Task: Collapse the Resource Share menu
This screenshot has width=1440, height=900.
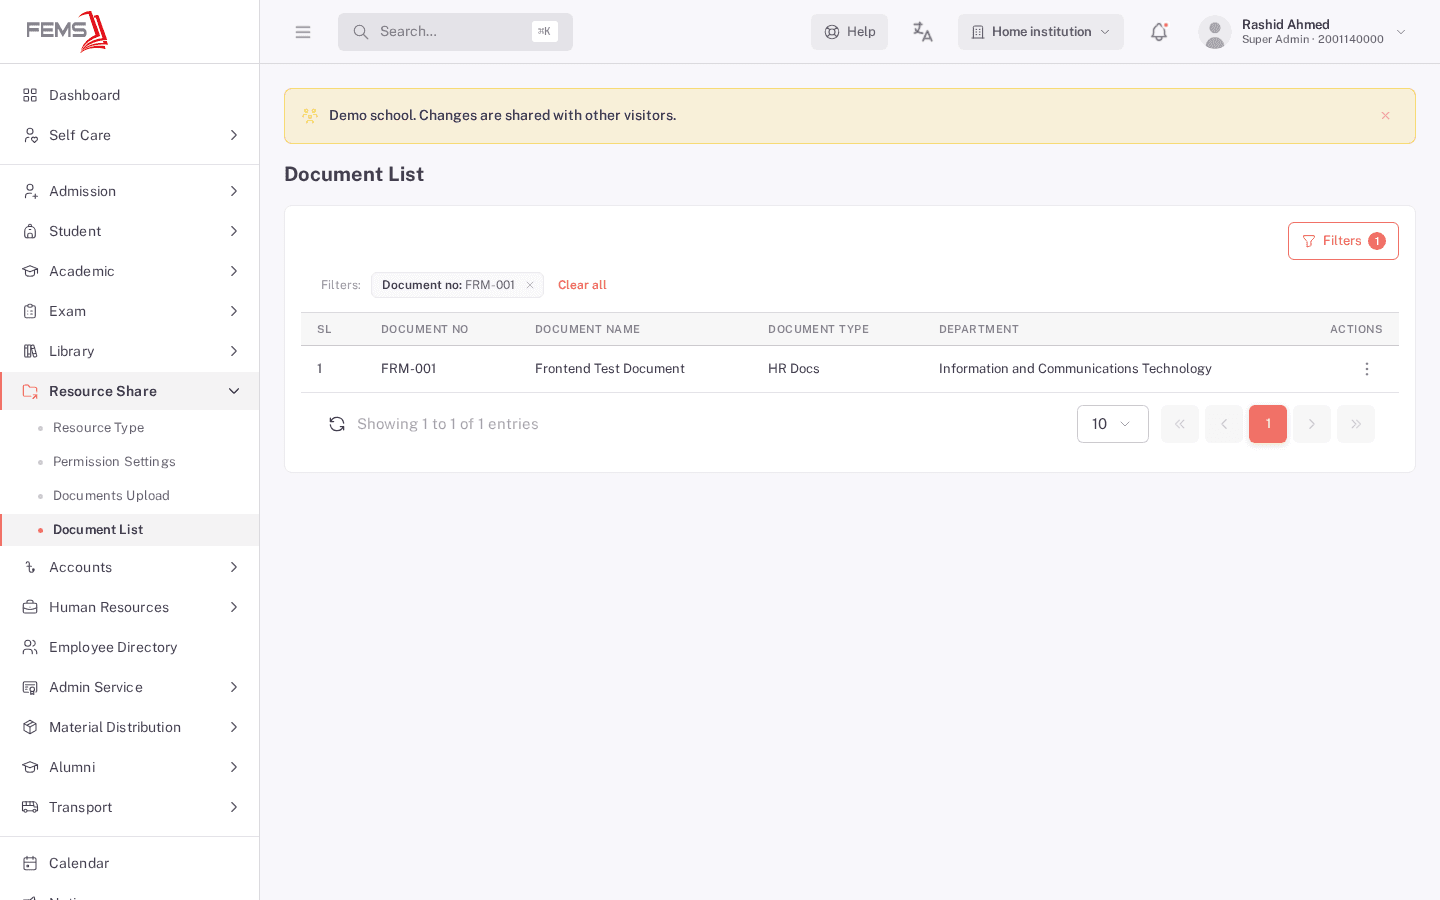Action: click(x=130, y=391)
